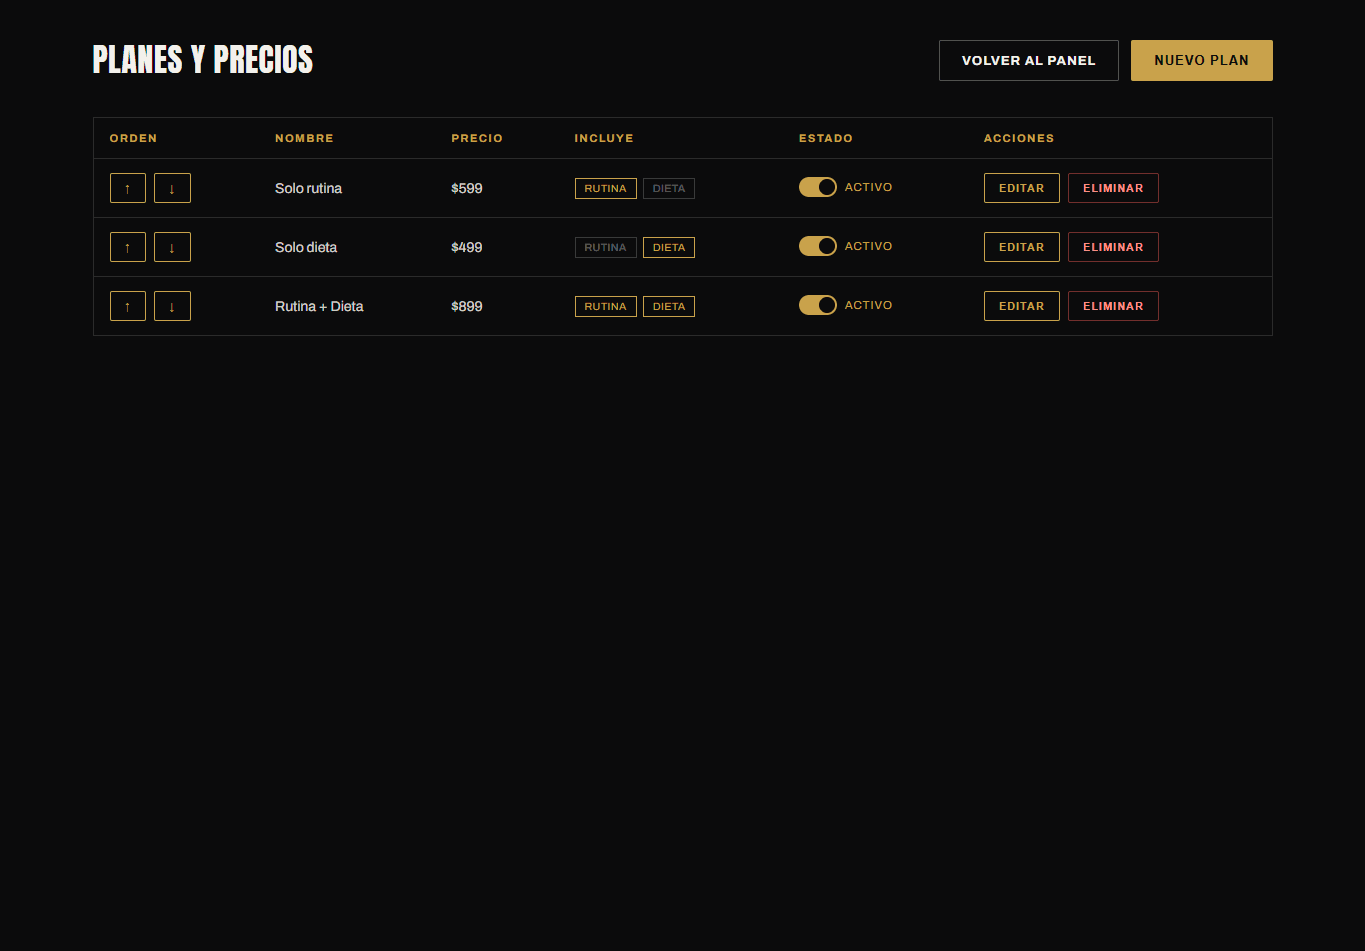The height and width of the screenshot is (951, 1365).
Task: Click dimmed Rutina tag in Solo dieta row
Action: pyautogui.click(x=605, y=247)
